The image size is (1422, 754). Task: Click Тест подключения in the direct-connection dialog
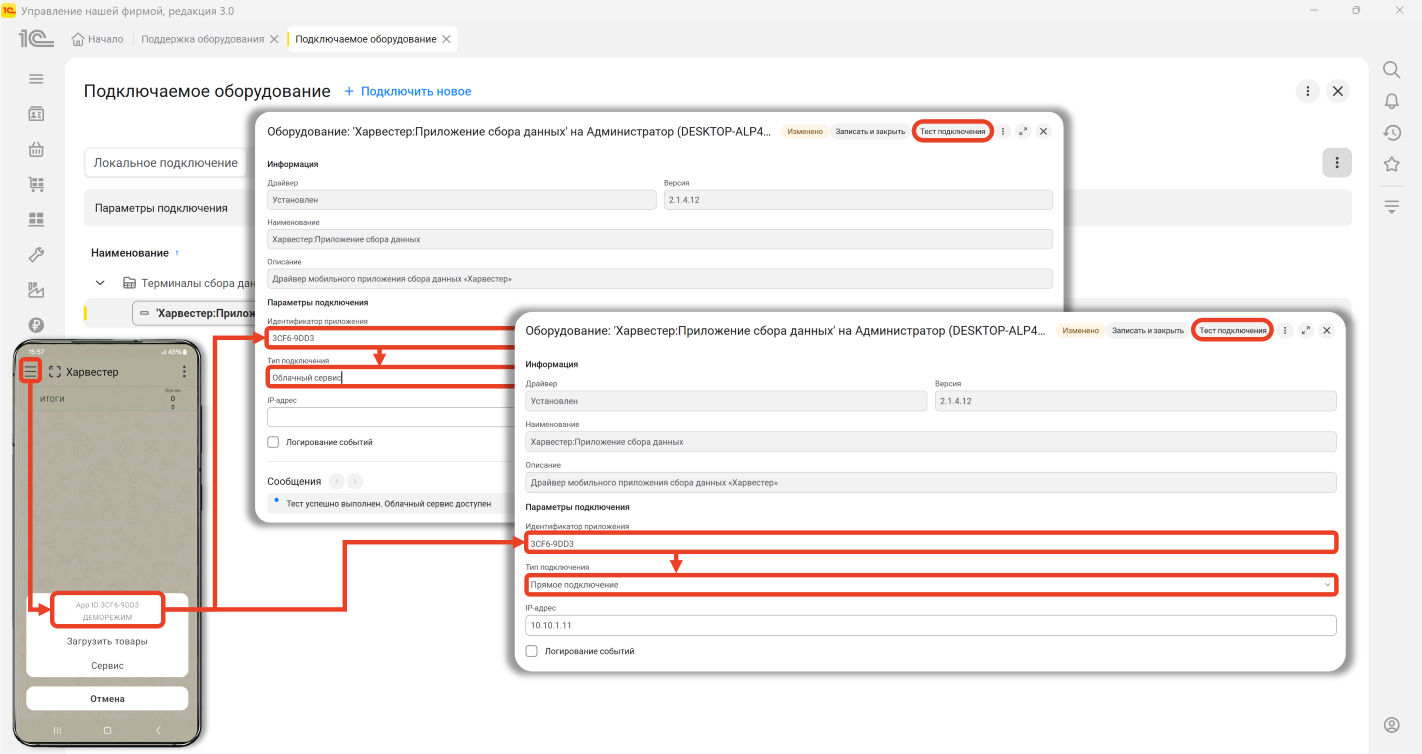tap(1233, 330)
